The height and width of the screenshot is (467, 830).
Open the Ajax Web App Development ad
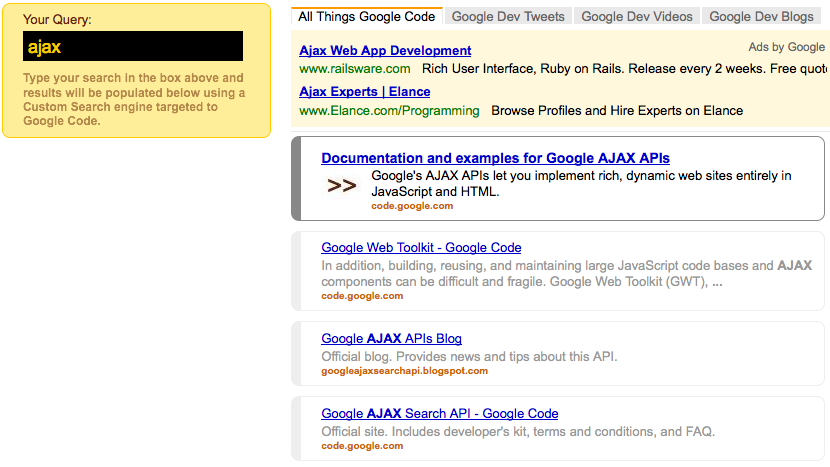(385, 50)
